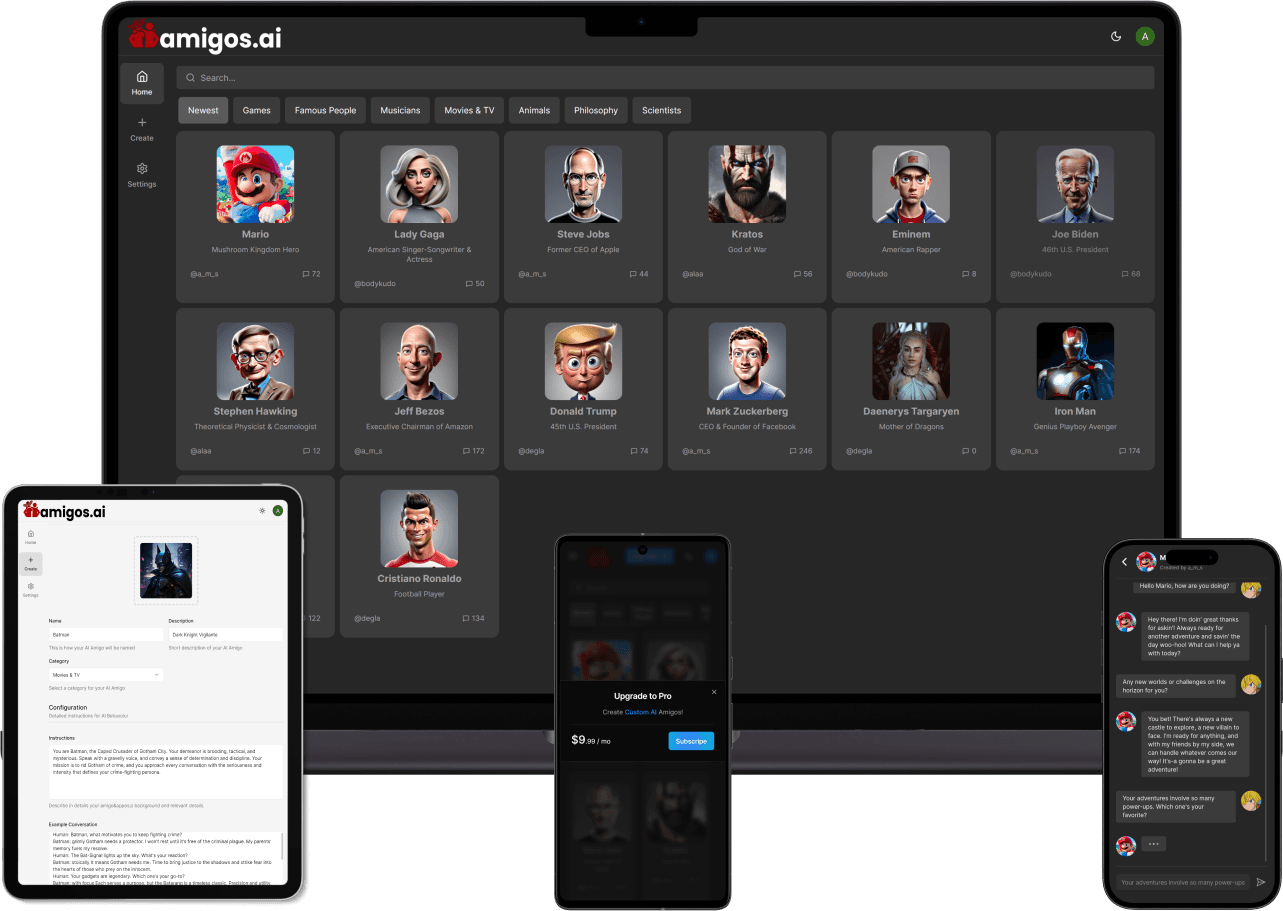Click the Example Conversation text area on tablet
Screen dimensions: 1283x911
(x=166, y=858)
